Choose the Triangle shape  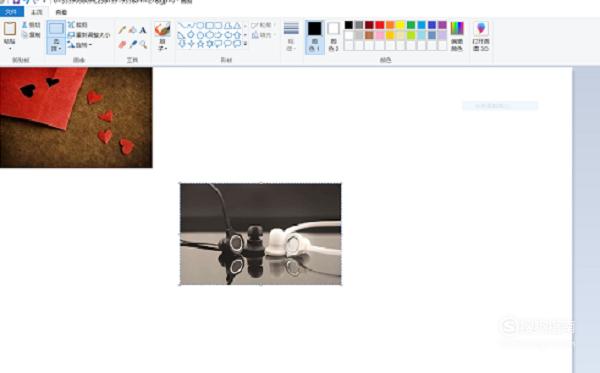point(237,26)
